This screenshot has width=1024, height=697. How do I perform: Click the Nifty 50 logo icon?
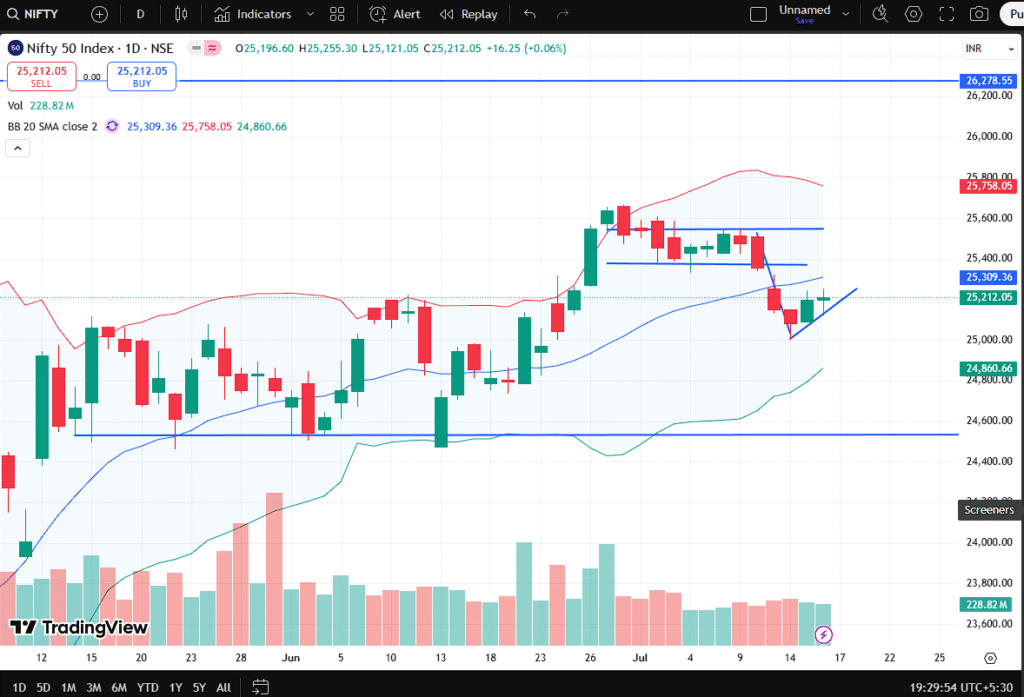15,48
